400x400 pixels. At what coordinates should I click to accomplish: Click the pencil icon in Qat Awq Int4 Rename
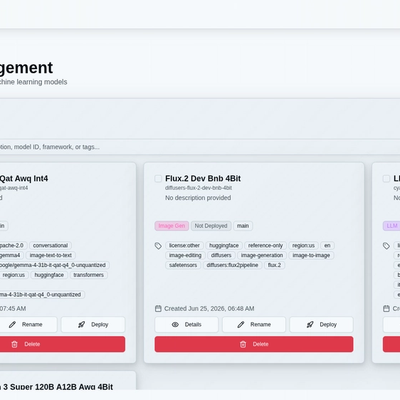pyautogui.click(x=12, y=324)
